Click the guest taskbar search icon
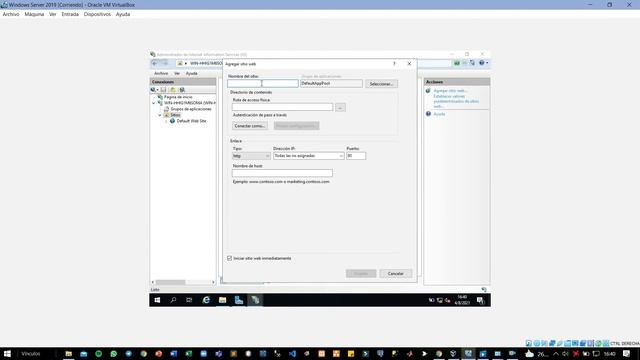This screenshot has width=640, height=360. click(173, 300)
